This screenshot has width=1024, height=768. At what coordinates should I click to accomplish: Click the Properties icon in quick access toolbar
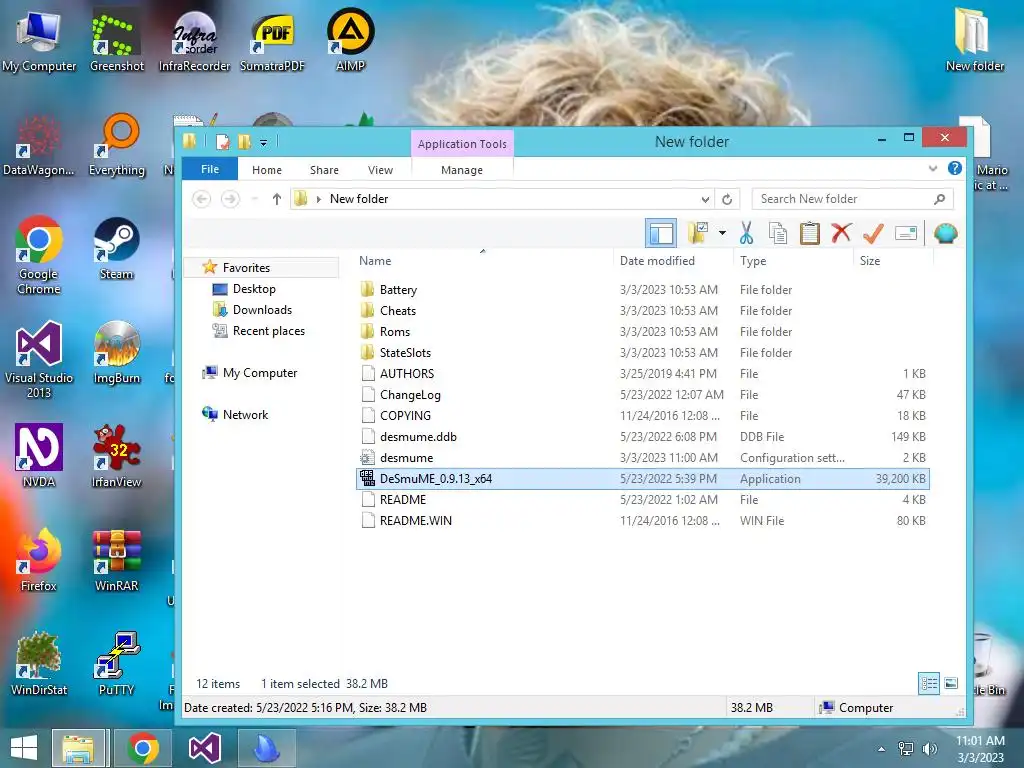(x=223, y=141)
